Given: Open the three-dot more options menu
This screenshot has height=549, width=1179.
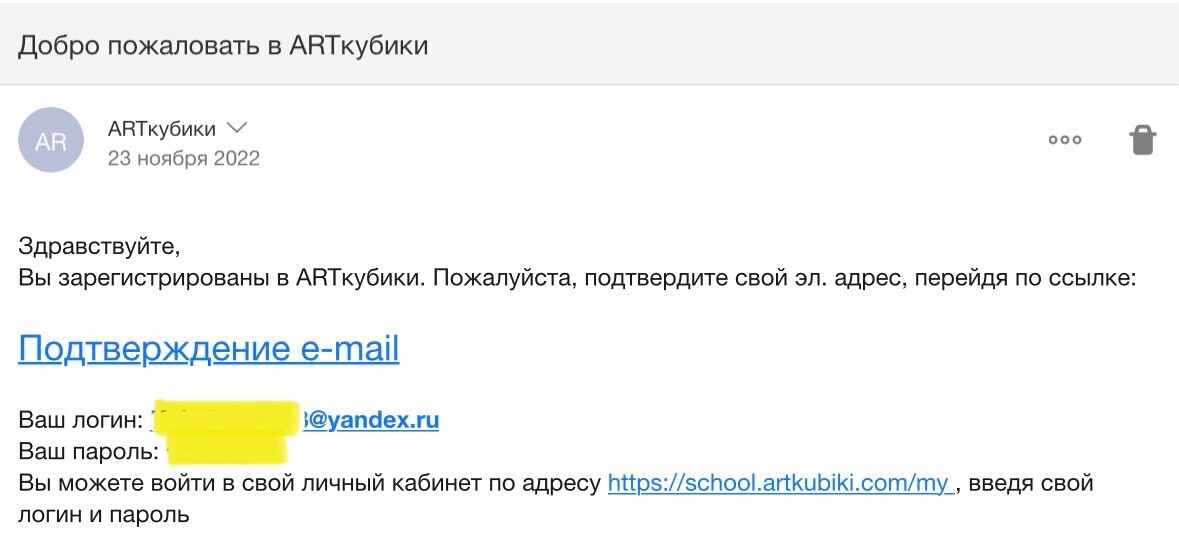Looking at the screenshot, I should coord(1065,140).
